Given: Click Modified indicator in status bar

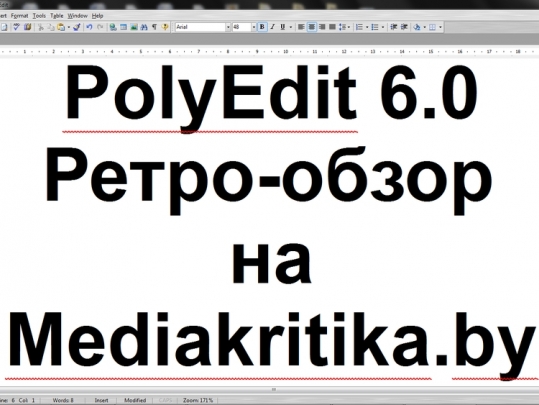Looking at the screenshot, I should pos(135,400).
